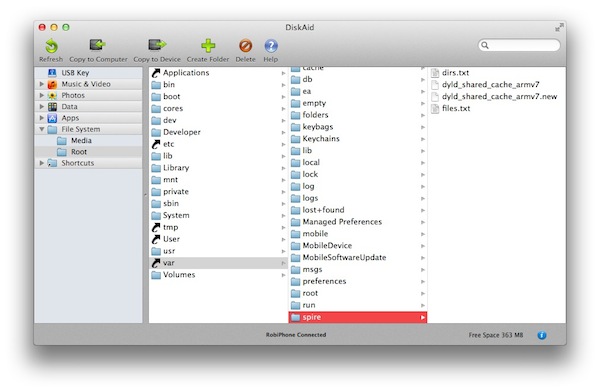600x392 pixels.
Task: Collapse the File System disclosure triangle
Action: (x=42, y=129)
